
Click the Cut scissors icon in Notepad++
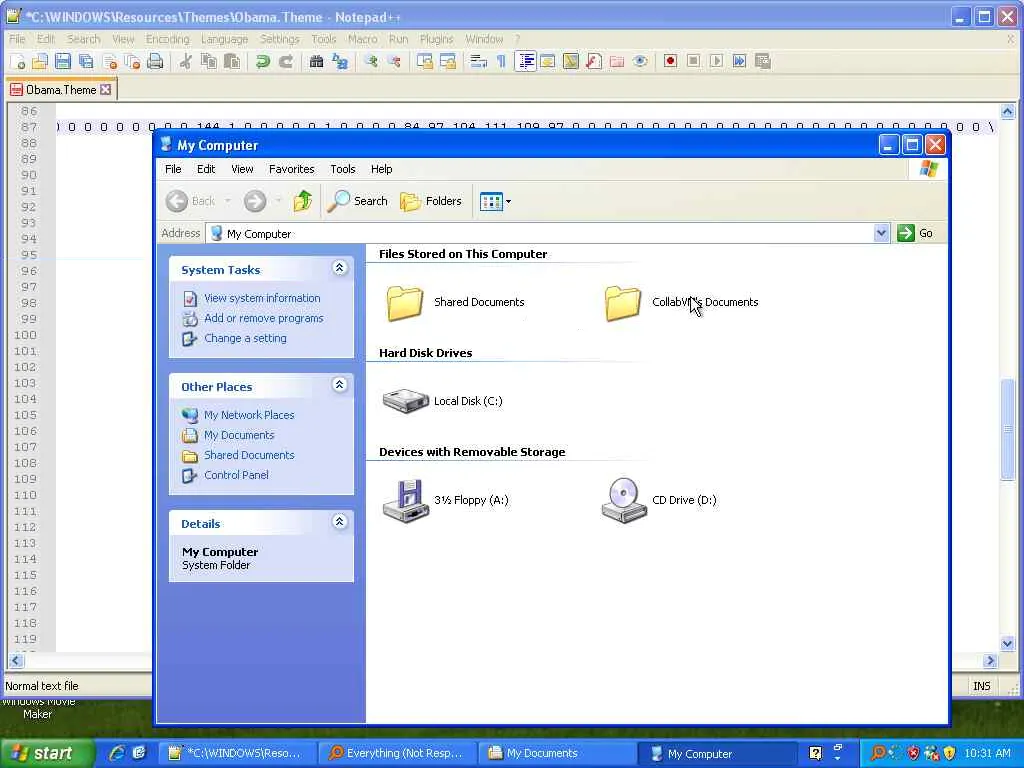click(x=186, y=61)
